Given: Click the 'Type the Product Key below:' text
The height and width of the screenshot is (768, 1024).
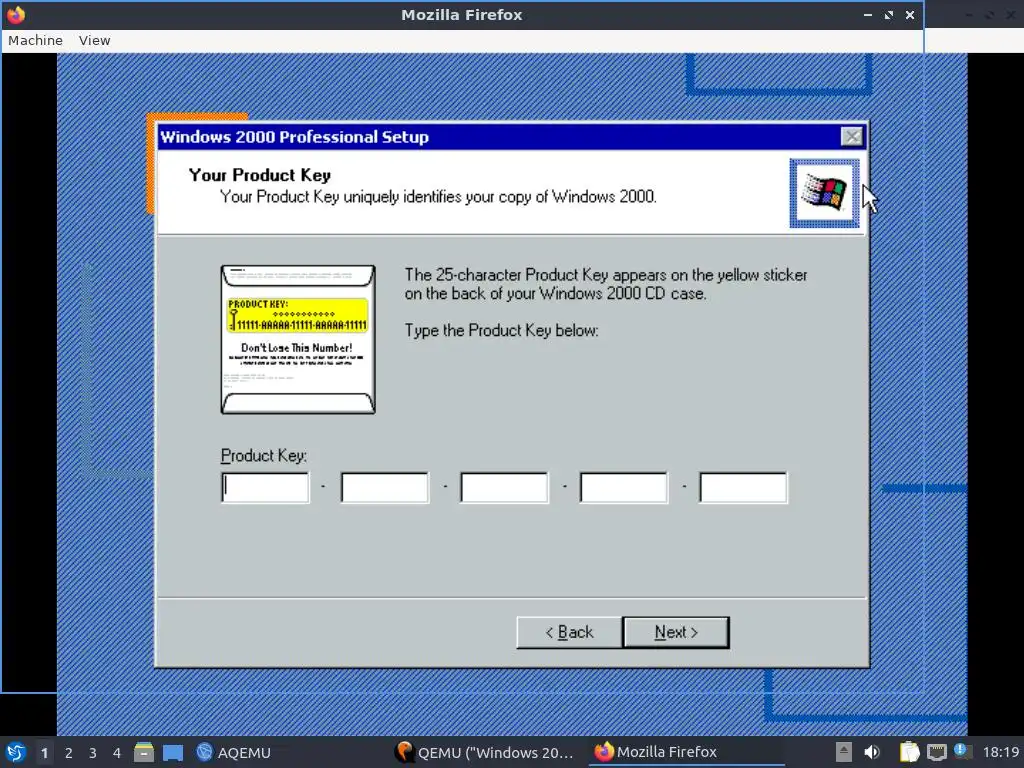Looking at the screenshot, I should tap(502, 330).
